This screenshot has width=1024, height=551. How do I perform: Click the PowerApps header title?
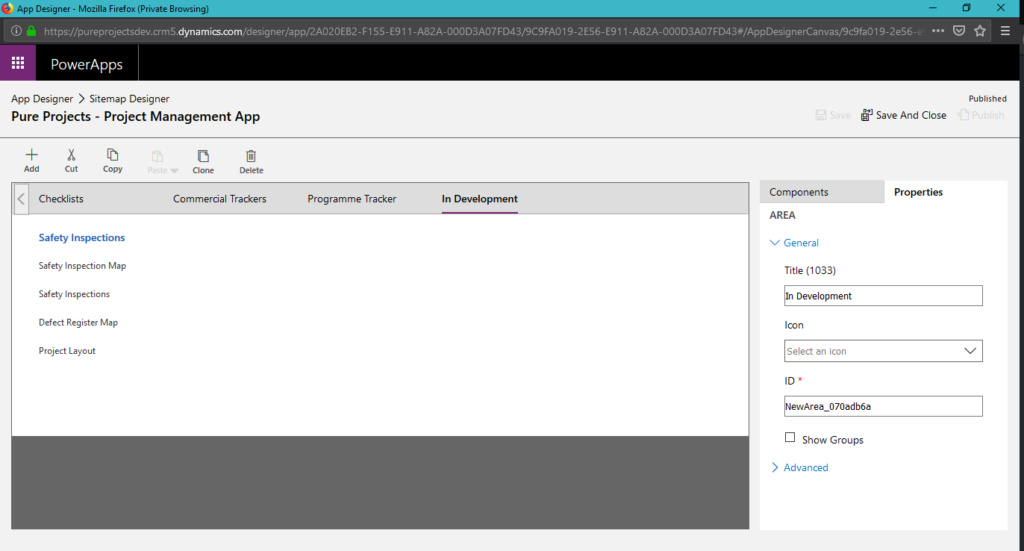(87, 64)
